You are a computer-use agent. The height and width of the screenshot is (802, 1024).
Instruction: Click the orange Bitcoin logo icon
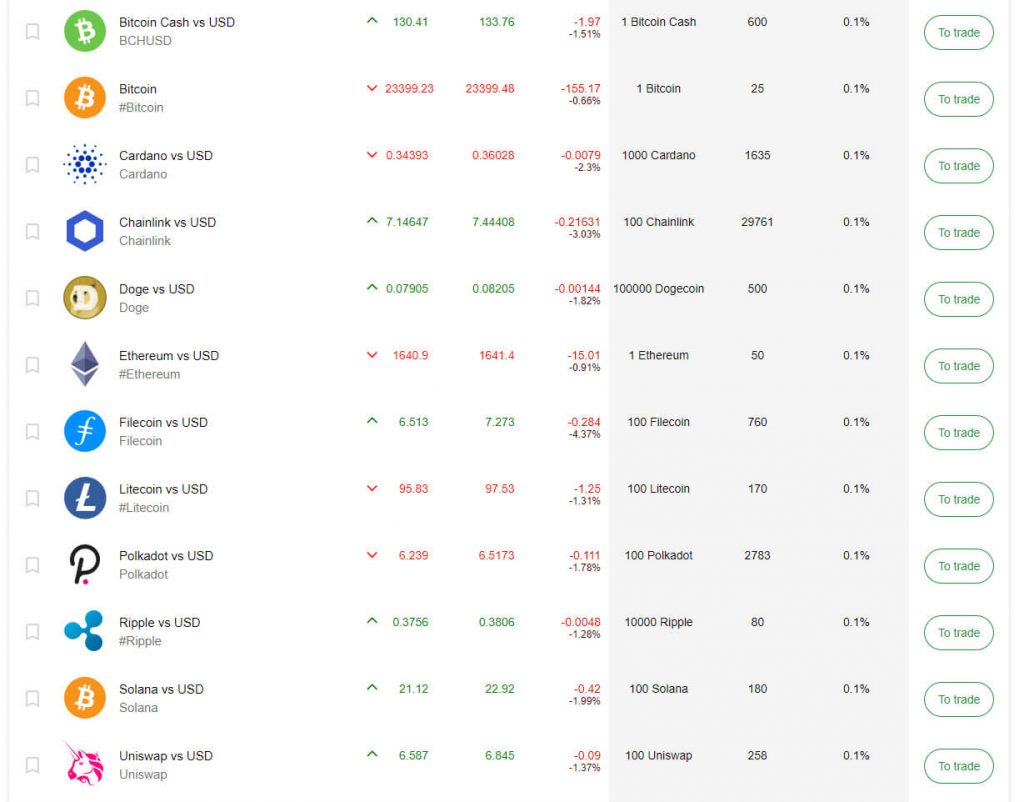pyautogui.click(x=85, y=98)
